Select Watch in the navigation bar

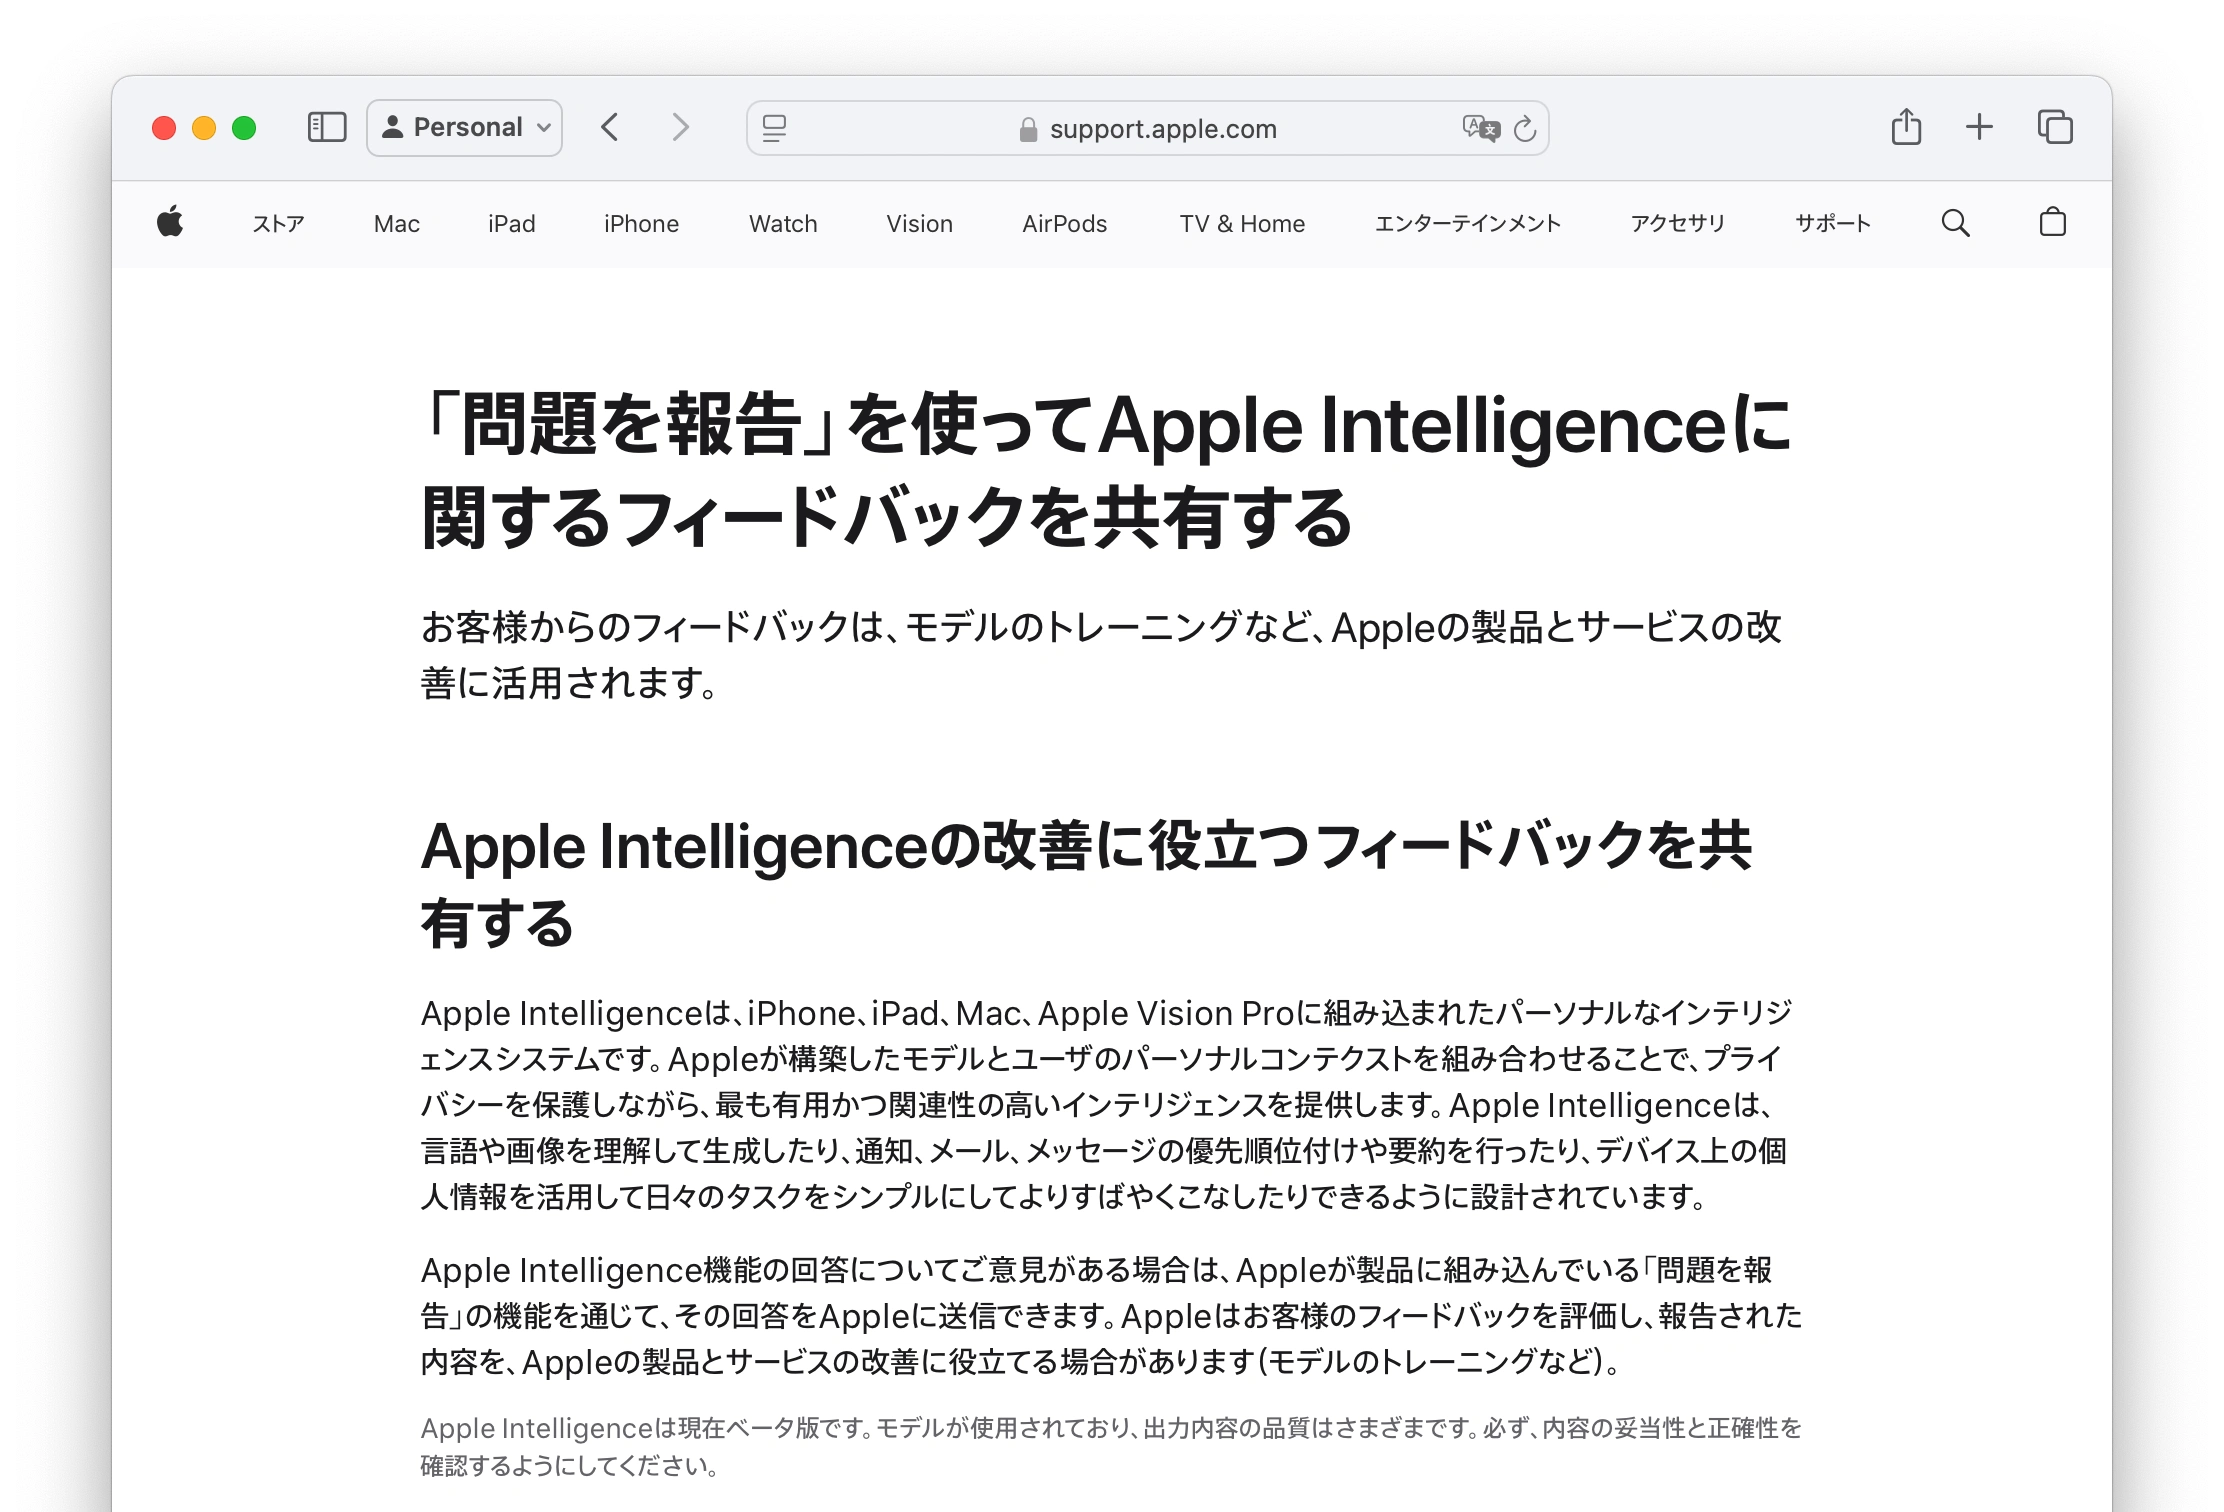point(783,224)
